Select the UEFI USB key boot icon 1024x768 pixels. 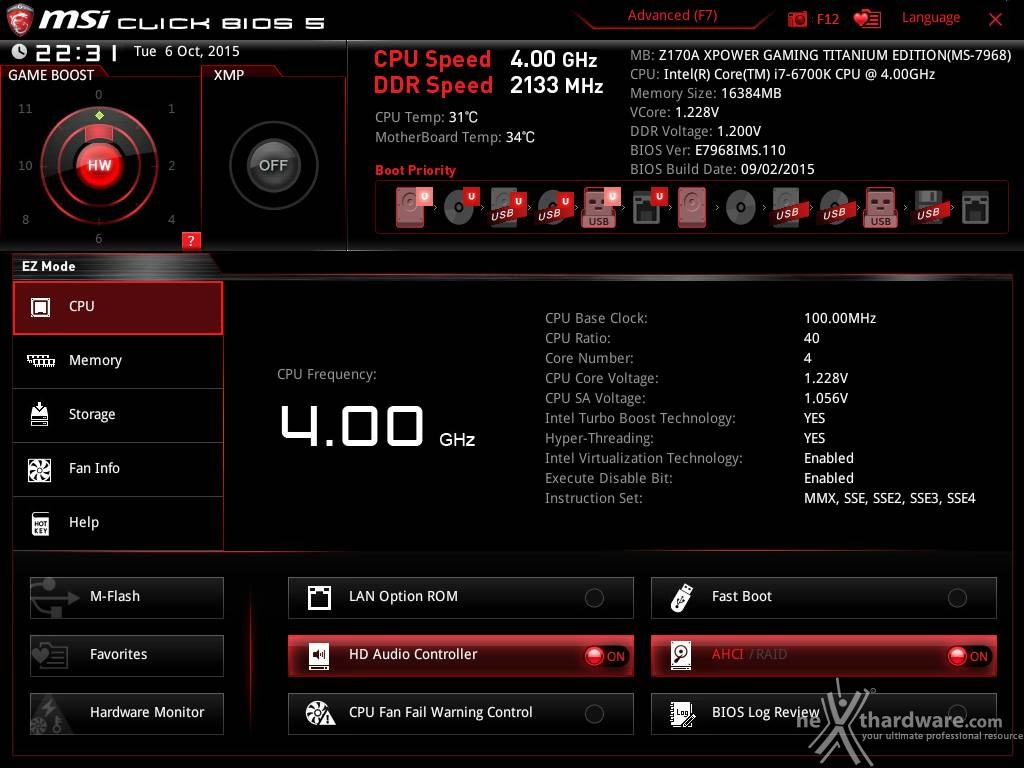600,208
